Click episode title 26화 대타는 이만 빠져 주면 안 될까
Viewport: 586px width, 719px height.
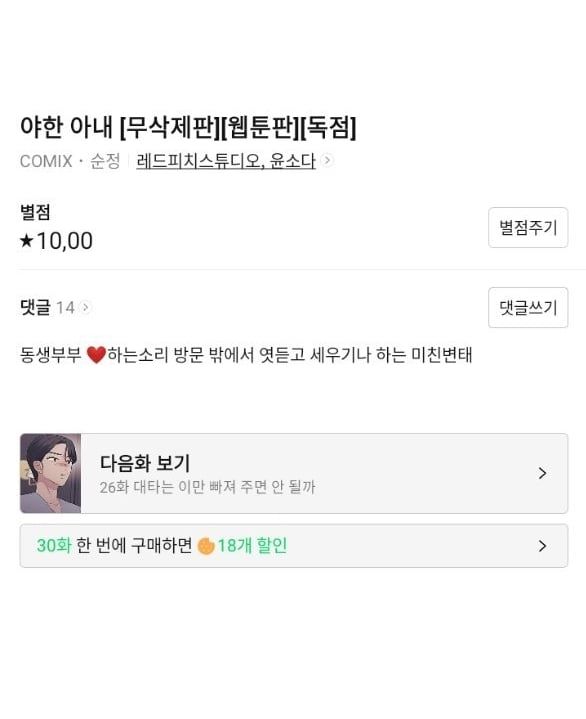pos(207,487)
